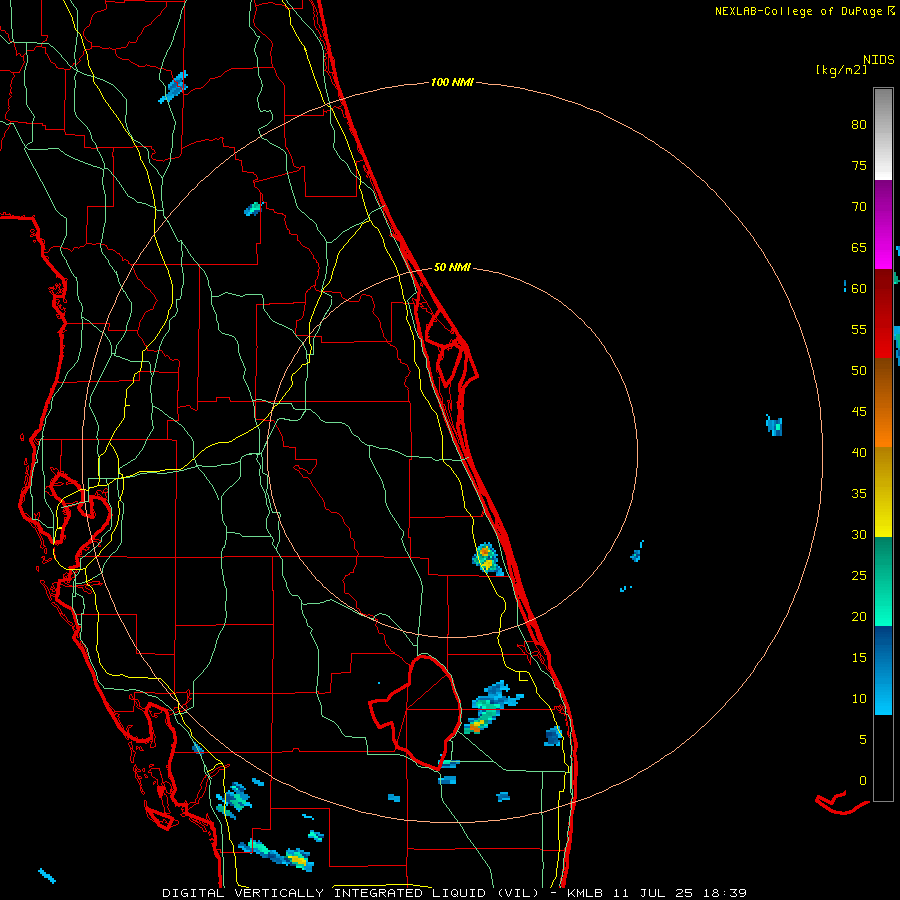The width and height of the screenshot is (900, 900).
Task: Click the 18:39 time in the caption
Action: pyautogui.click(x=725, y=893)
